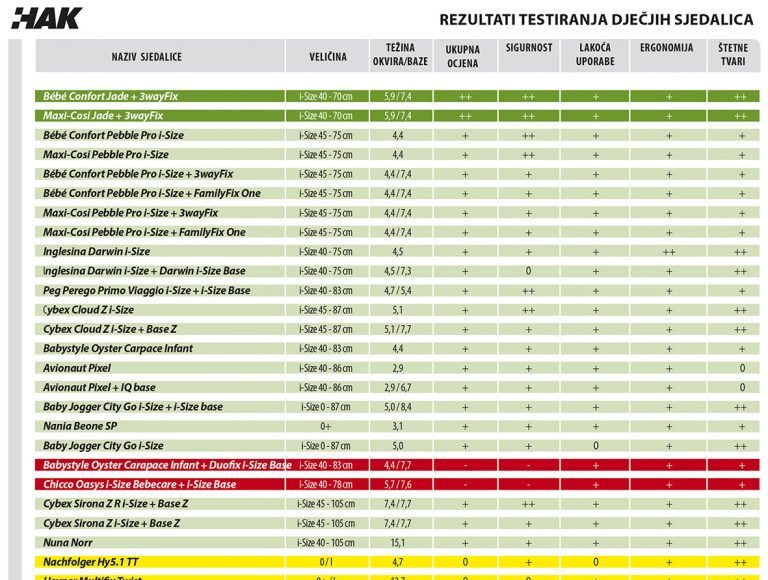
Task: Select row 'Baby Jogger City Go i-Size'
Action: click(x=397, y=446)
